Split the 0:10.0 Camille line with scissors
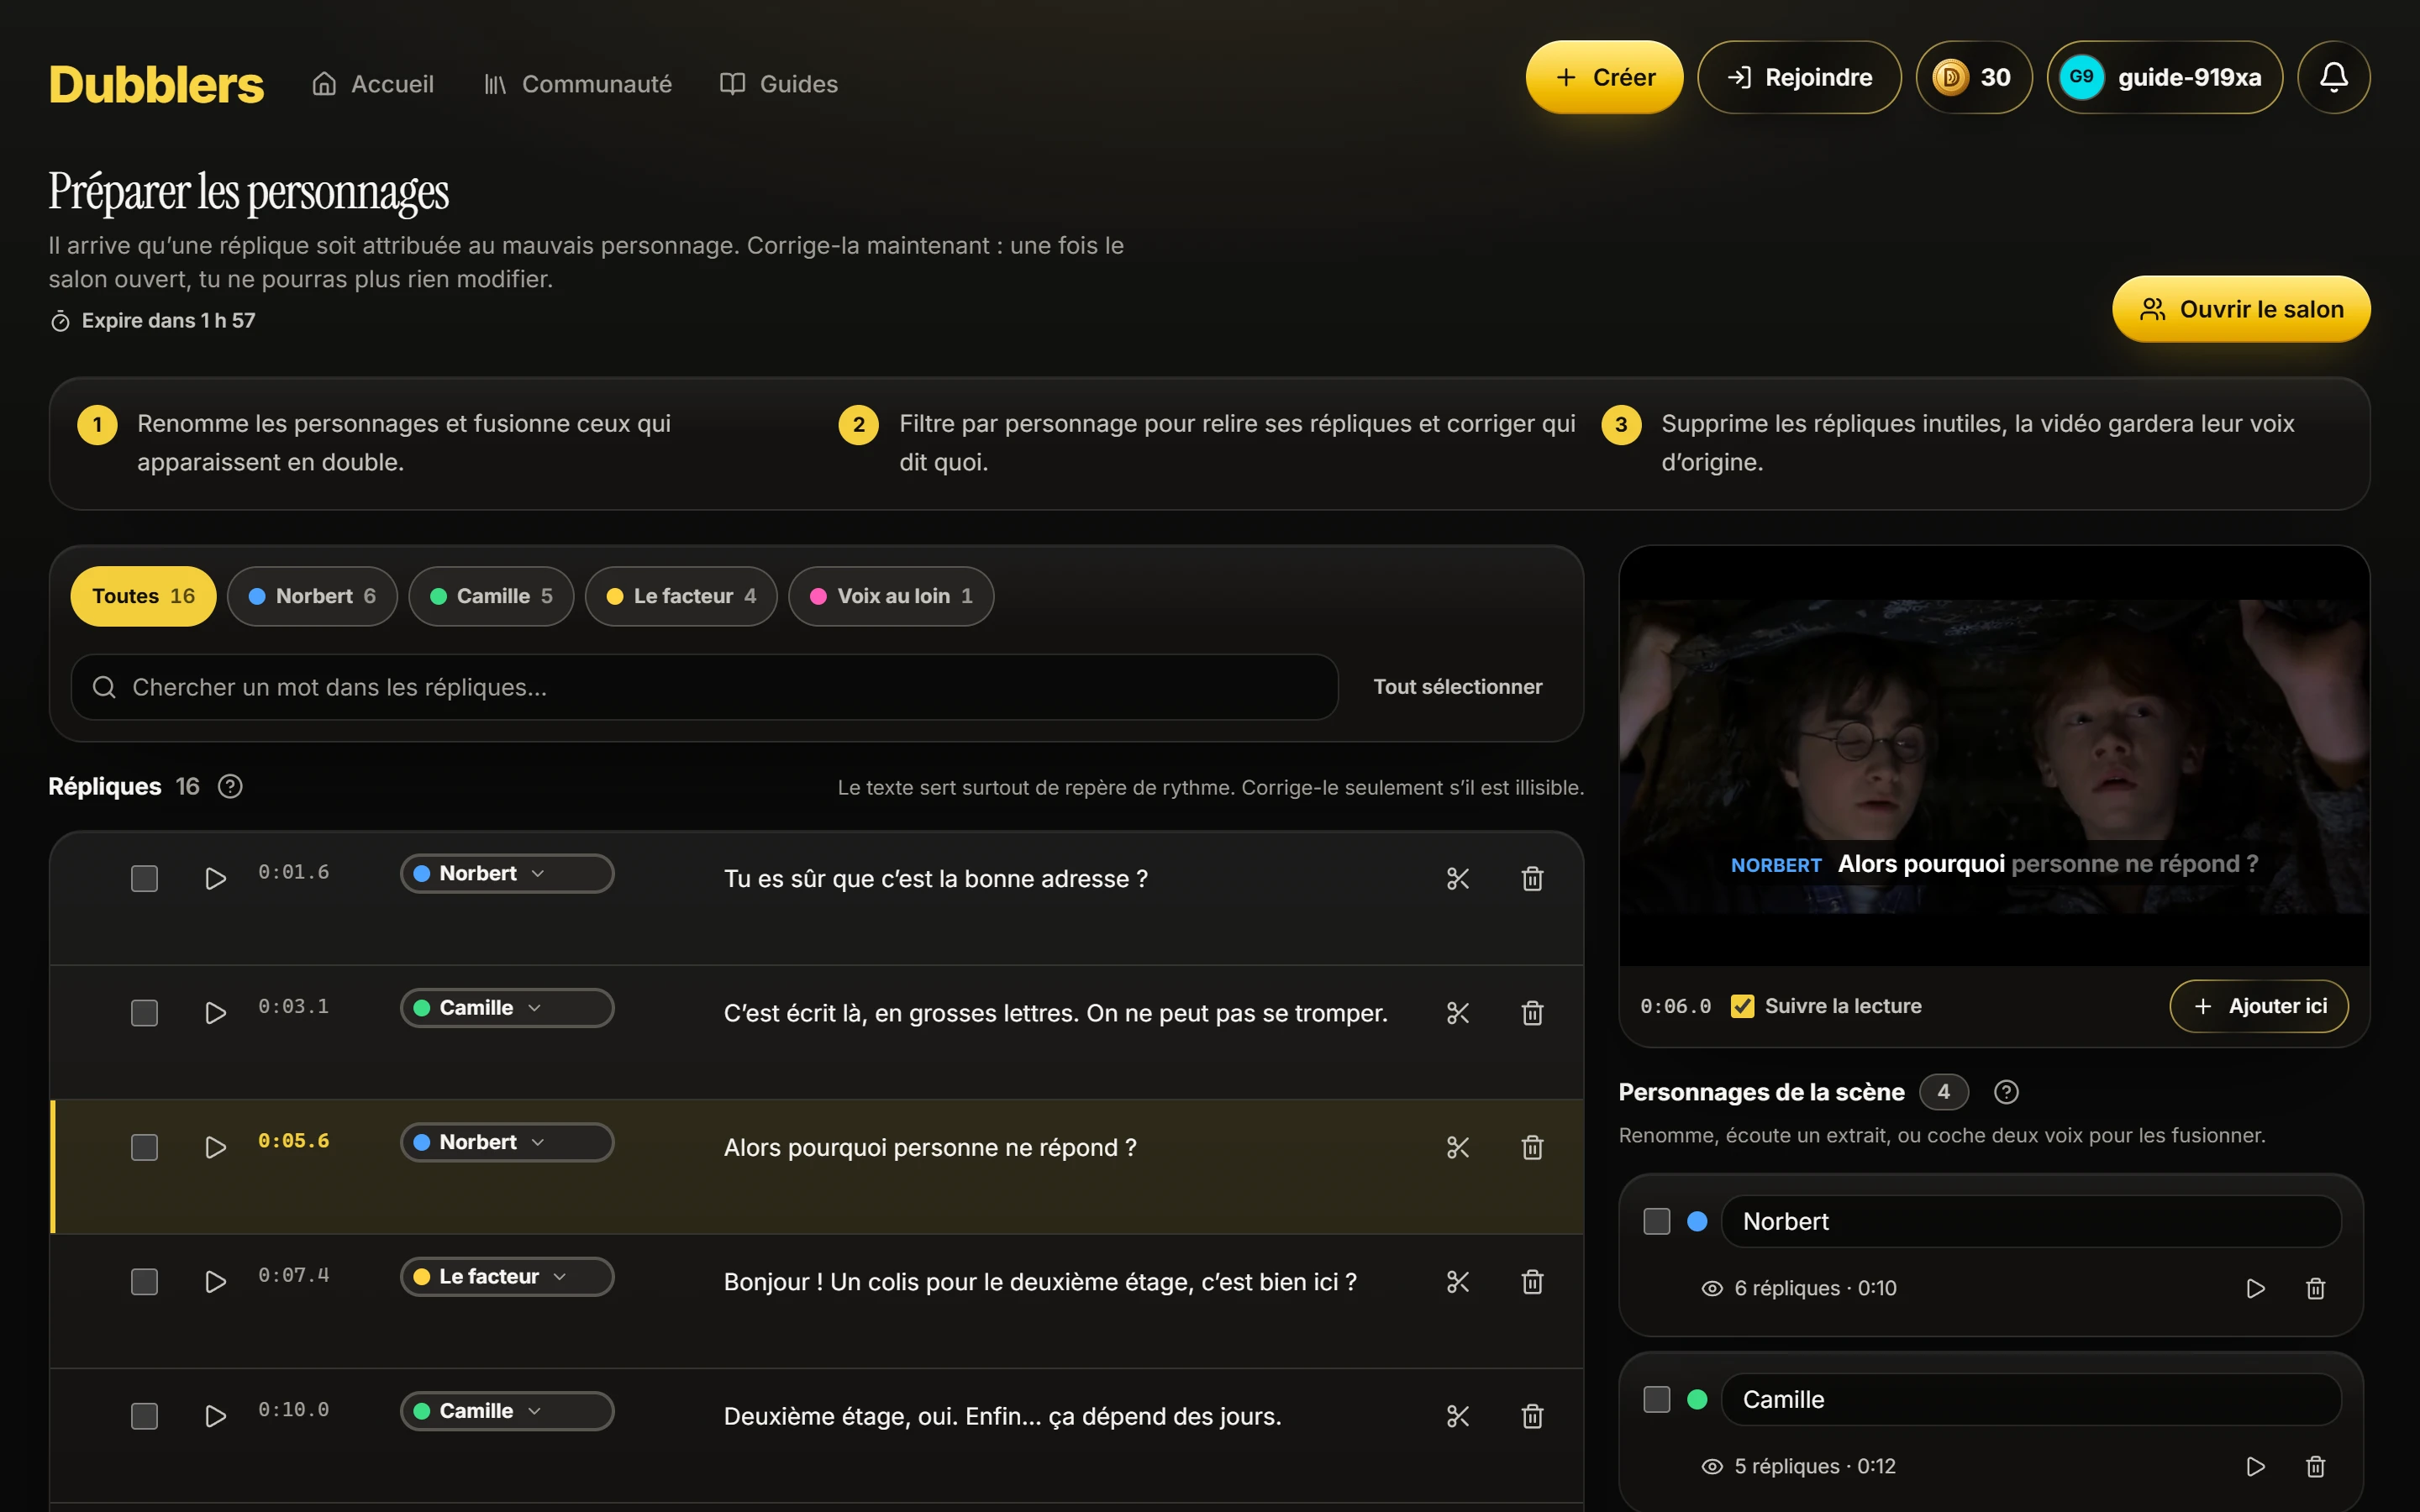This screenshot has width=2420, height=1512. (1457, 1416)
